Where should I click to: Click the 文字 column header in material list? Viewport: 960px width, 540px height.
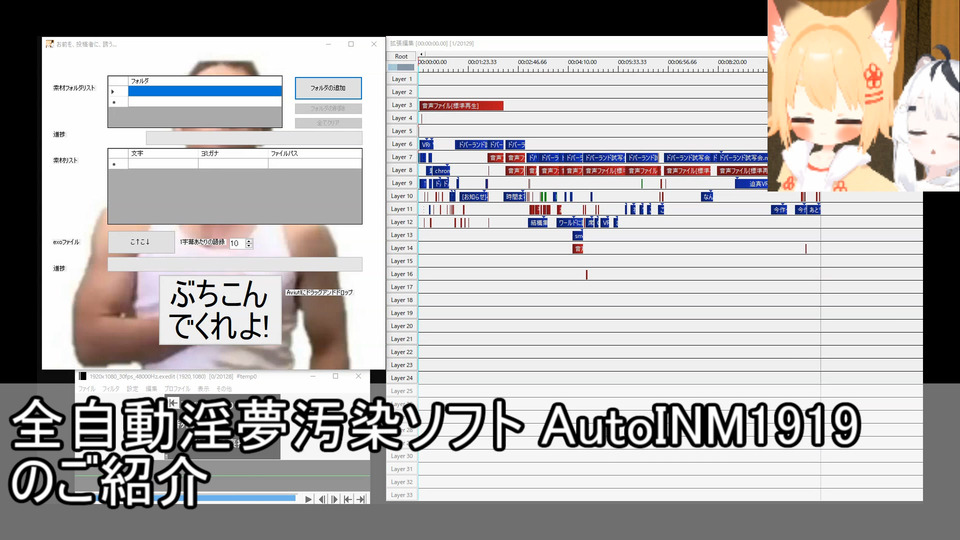[x=163, y=154]
